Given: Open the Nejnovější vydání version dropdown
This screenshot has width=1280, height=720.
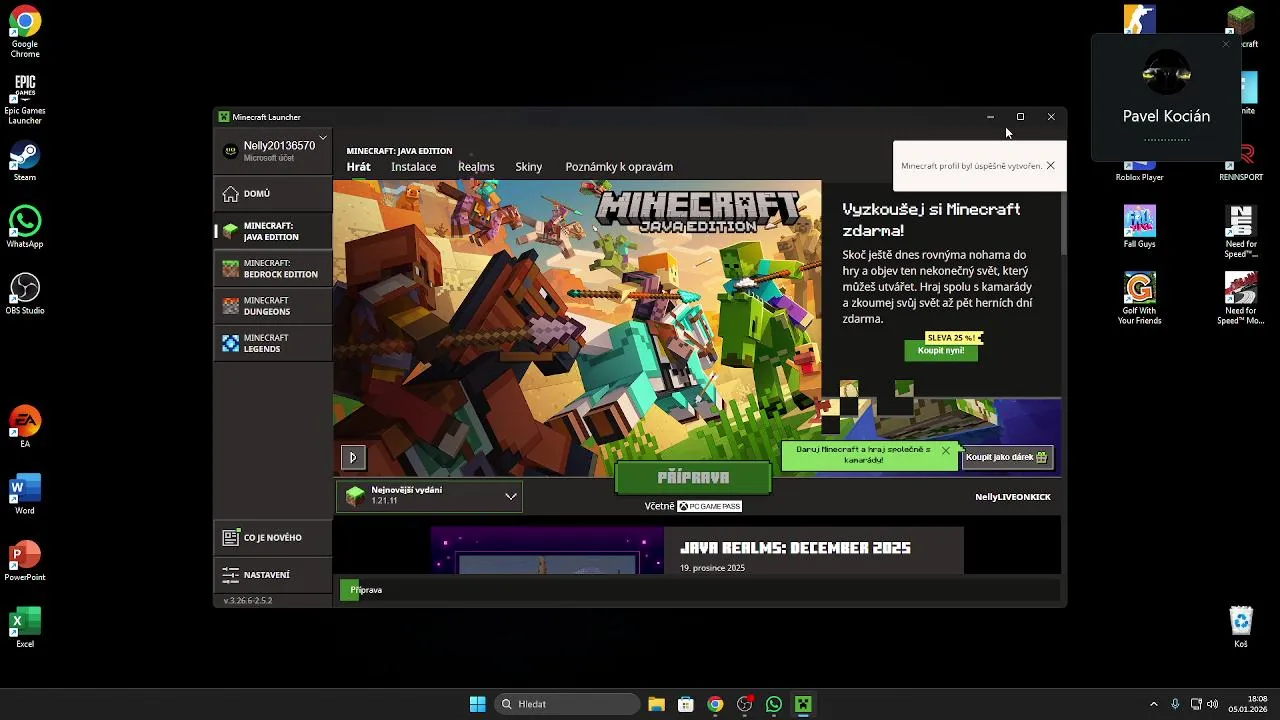Looking at the screenshot, I should pos(429,496).
